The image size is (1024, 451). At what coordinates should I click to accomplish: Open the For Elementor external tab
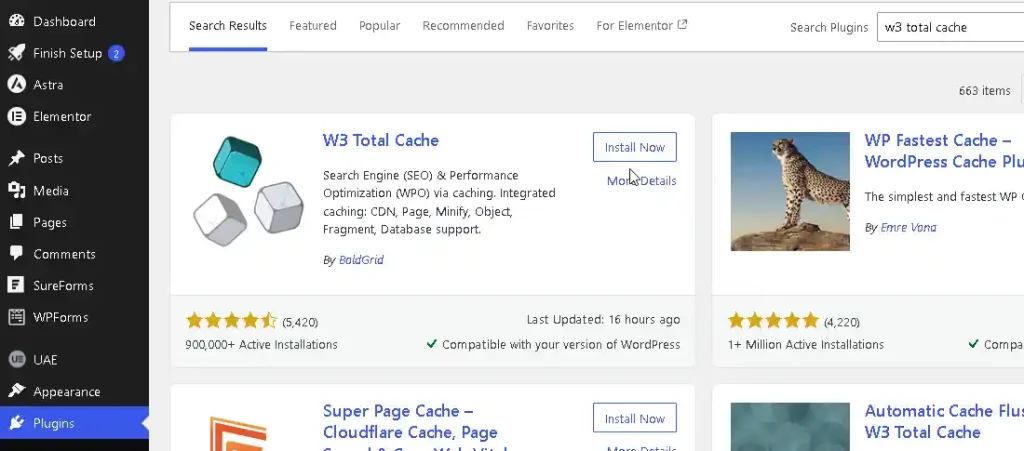(x=641, y=25)
